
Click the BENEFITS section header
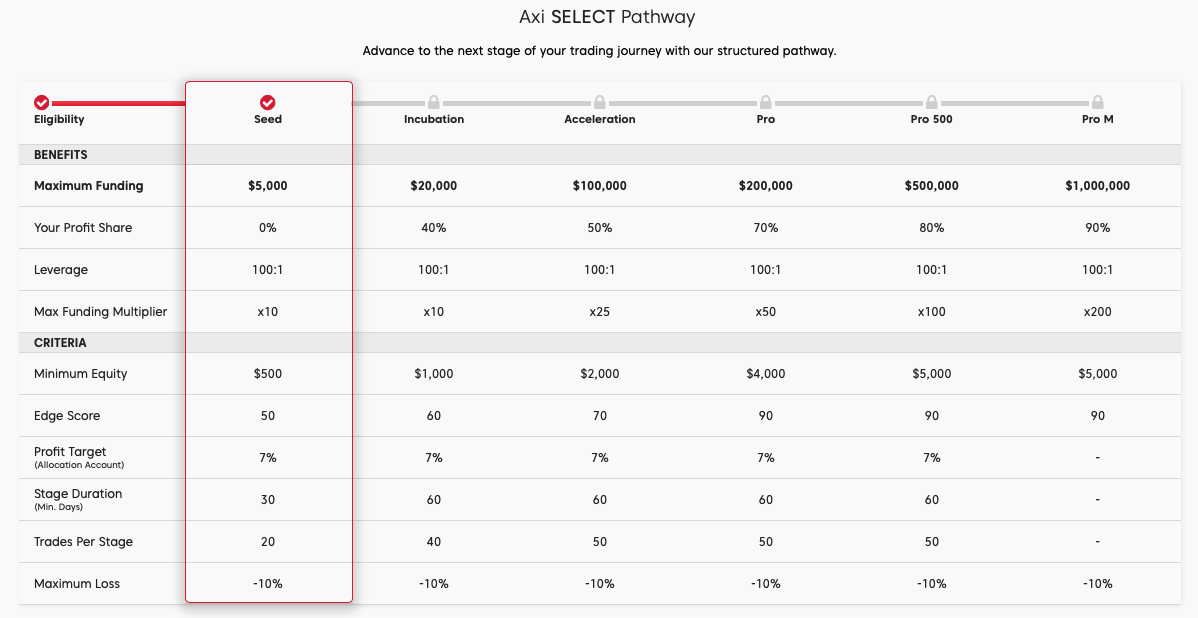pyautogui.click(x=61, y=155)
